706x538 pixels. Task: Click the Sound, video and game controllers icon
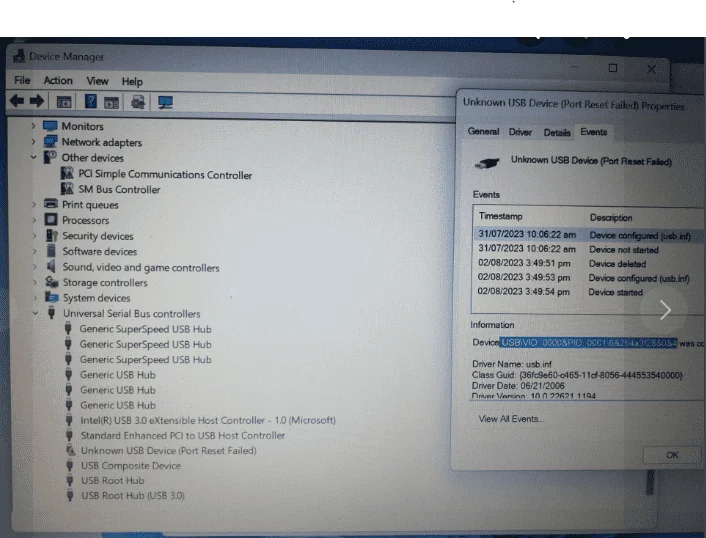click(x=51, y=267)
